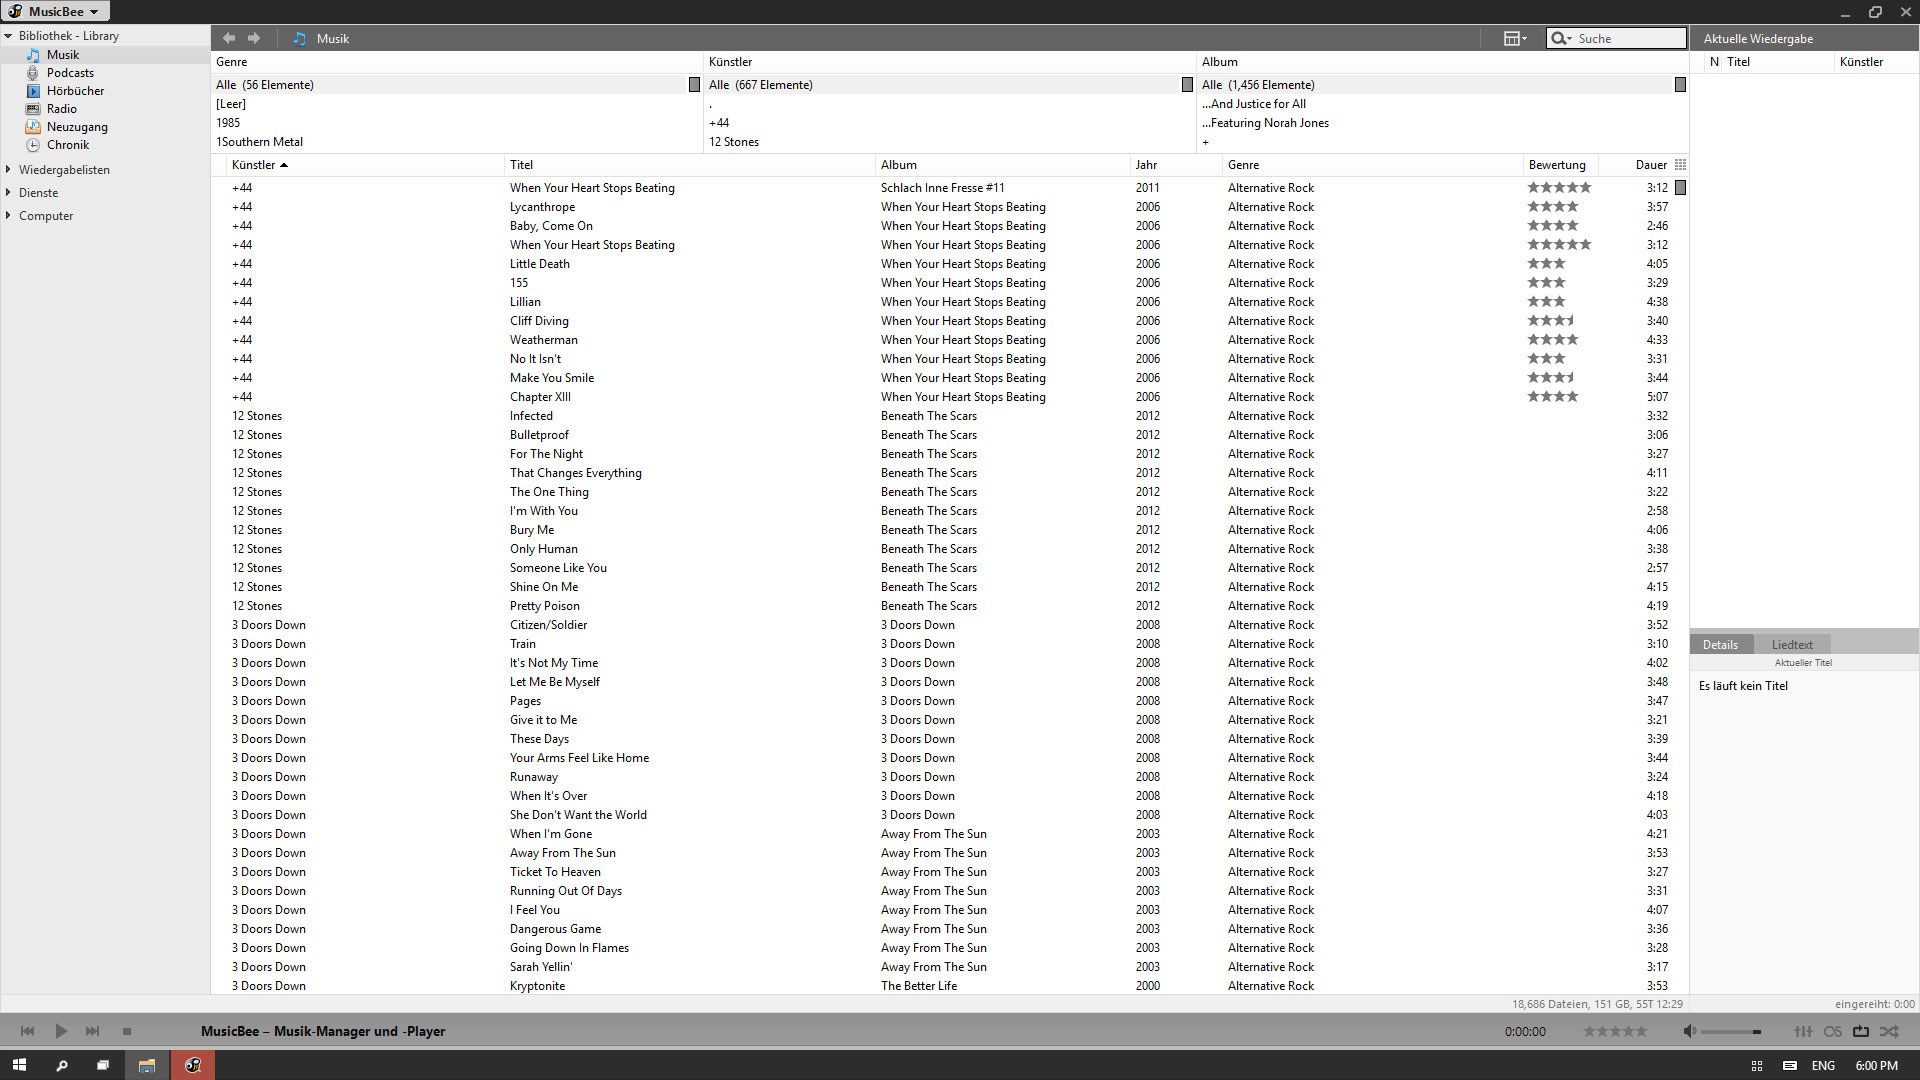Navigate forward with the right arrow
The height and width of the screenshot is (1080, 1920).
(254, 38)
